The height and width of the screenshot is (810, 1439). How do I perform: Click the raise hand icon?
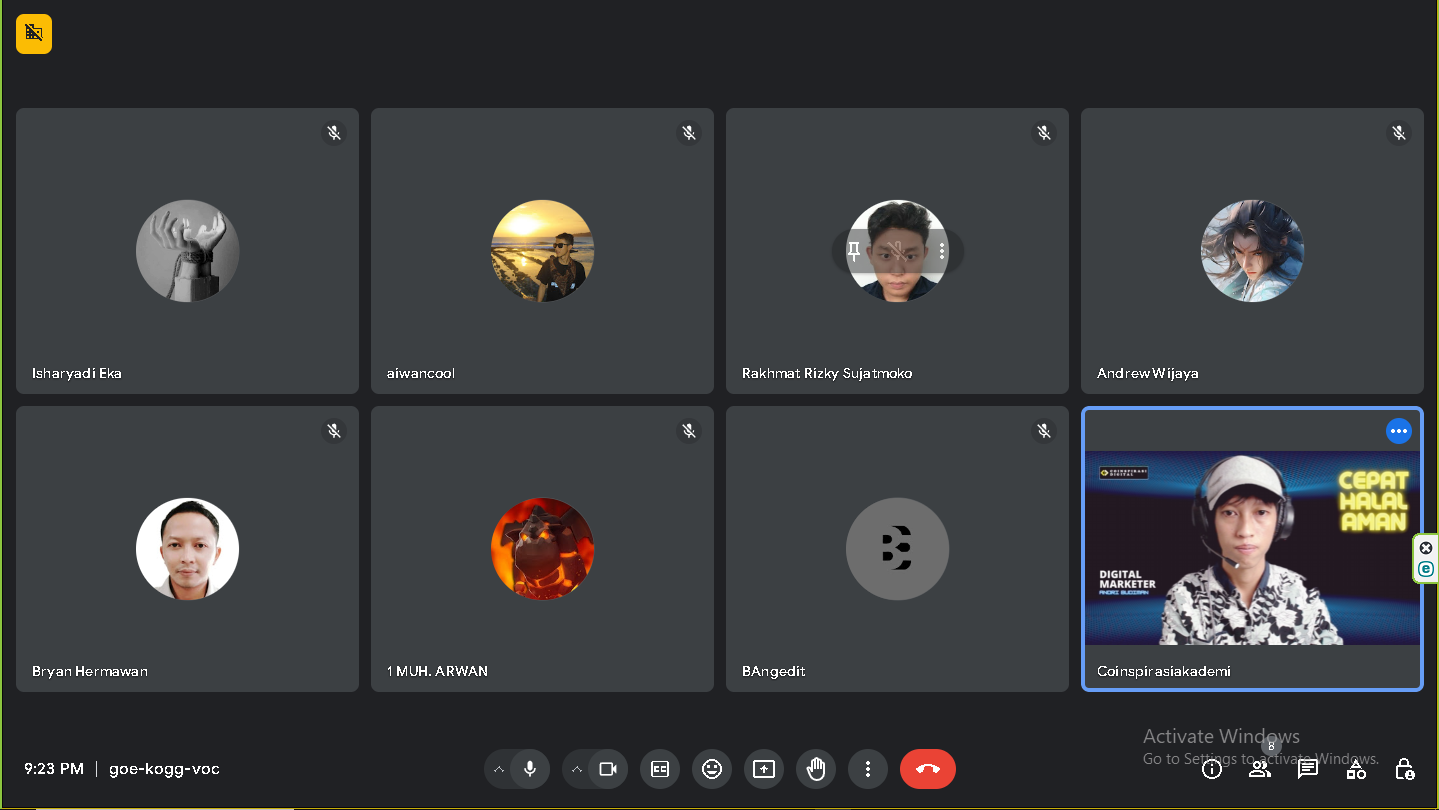(x=816, y=769)
